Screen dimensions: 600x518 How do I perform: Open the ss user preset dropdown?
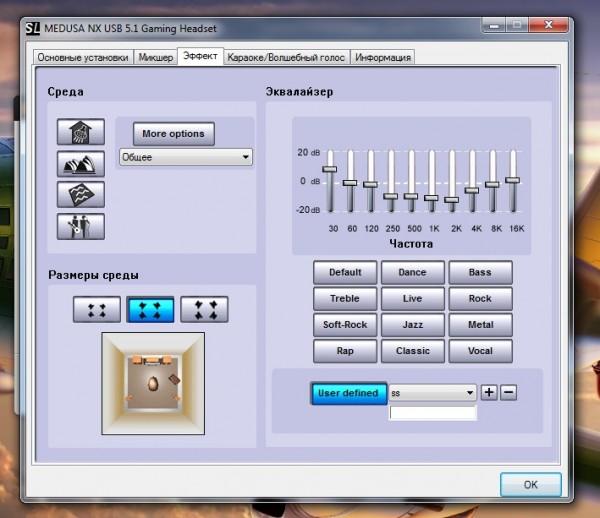tap(433, 393)
